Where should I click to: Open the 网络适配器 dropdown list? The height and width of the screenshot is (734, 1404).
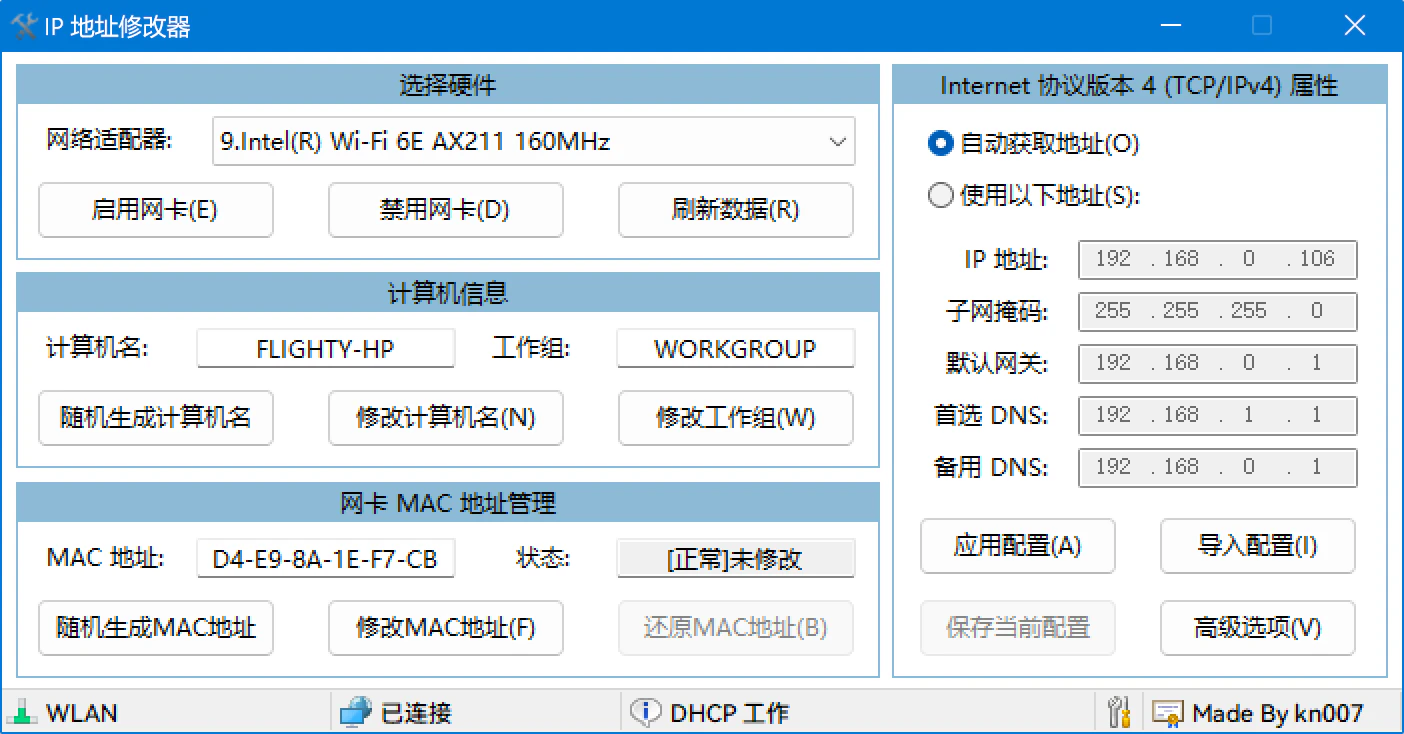tap(534, 141)
